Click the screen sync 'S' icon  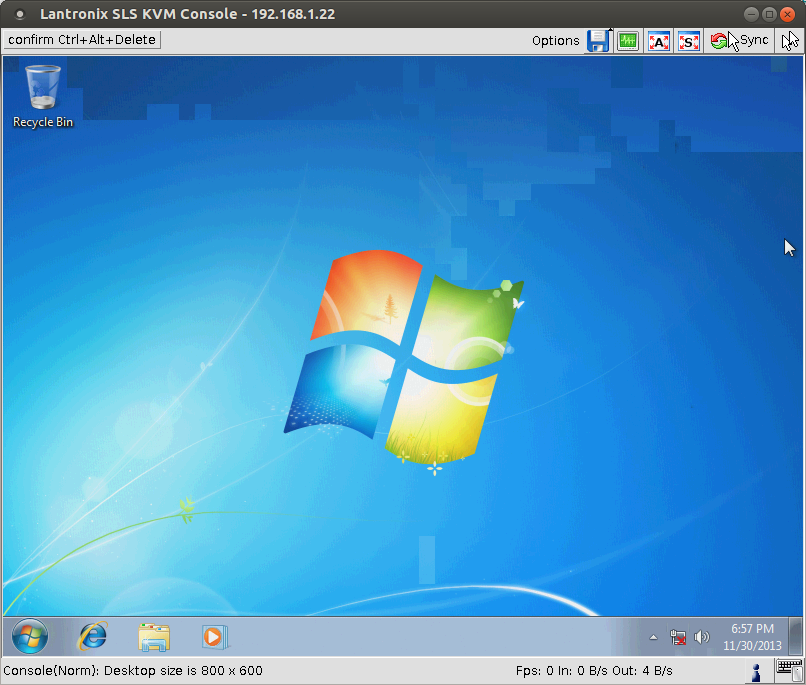[689, 40]
